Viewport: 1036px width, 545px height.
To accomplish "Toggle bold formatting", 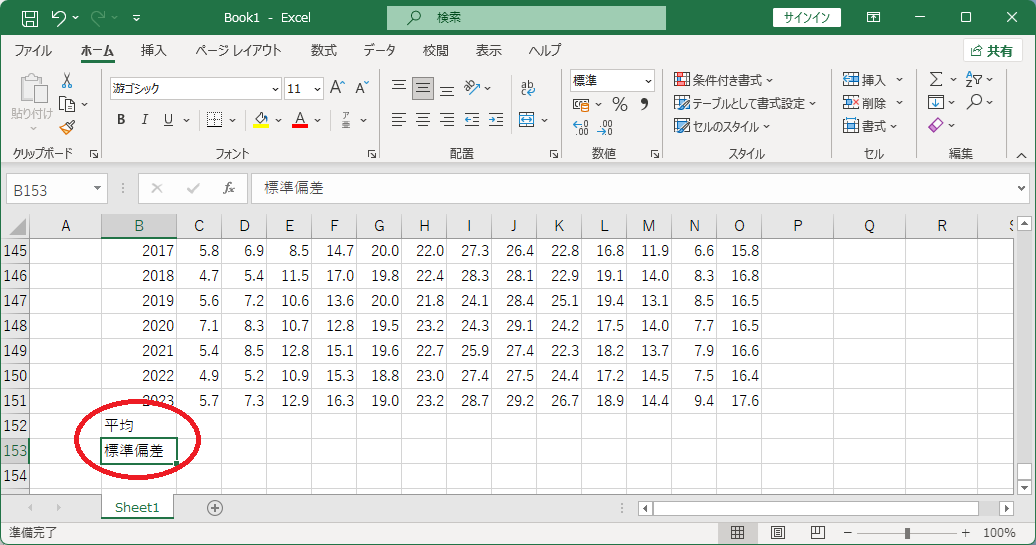I will coord(121,120).
